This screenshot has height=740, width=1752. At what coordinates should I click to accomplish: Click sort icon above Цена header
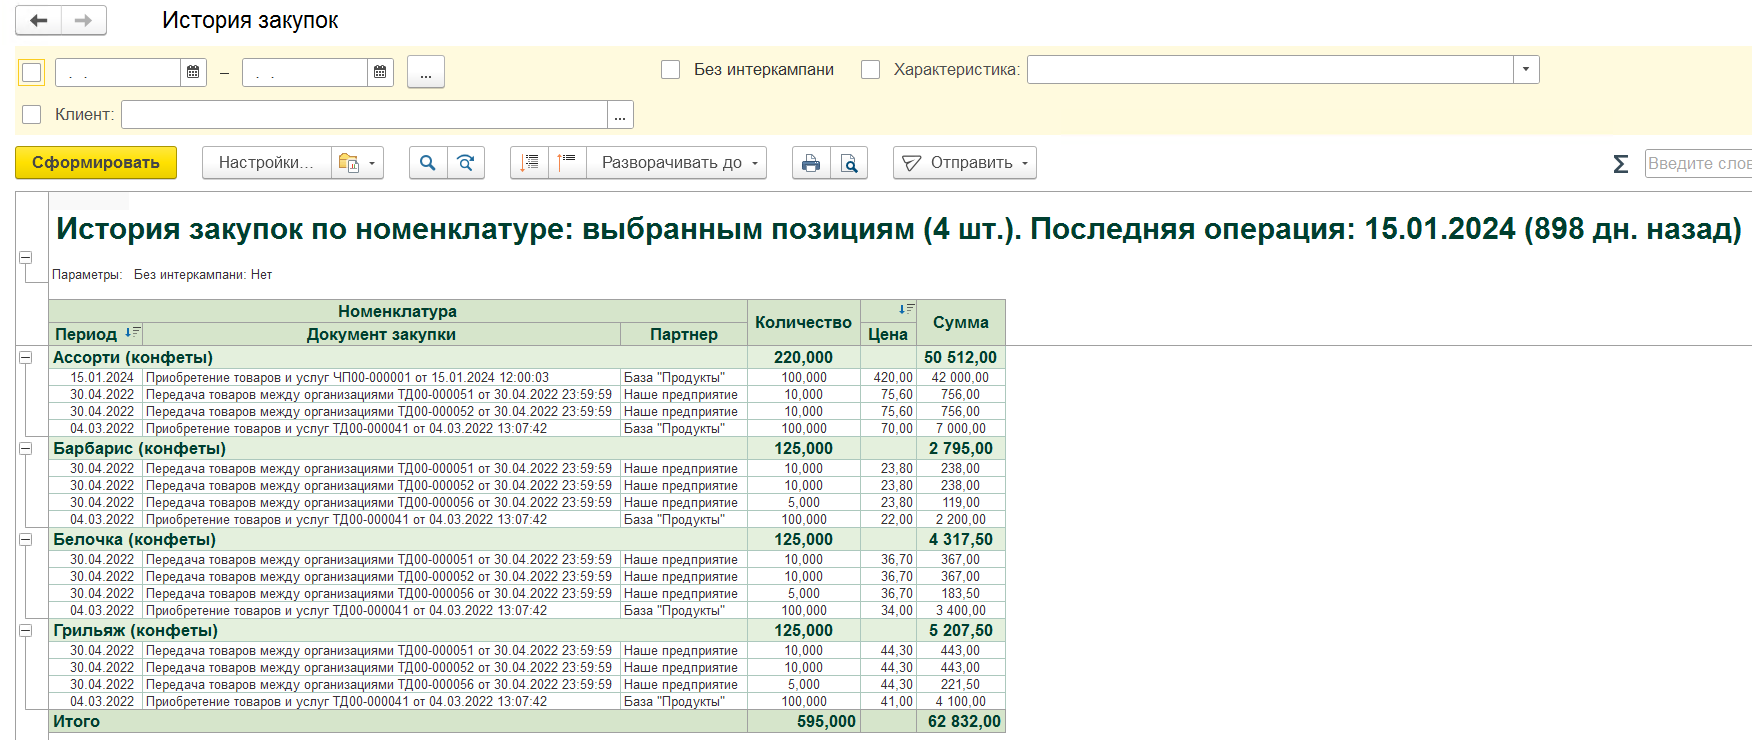[906, 309]
